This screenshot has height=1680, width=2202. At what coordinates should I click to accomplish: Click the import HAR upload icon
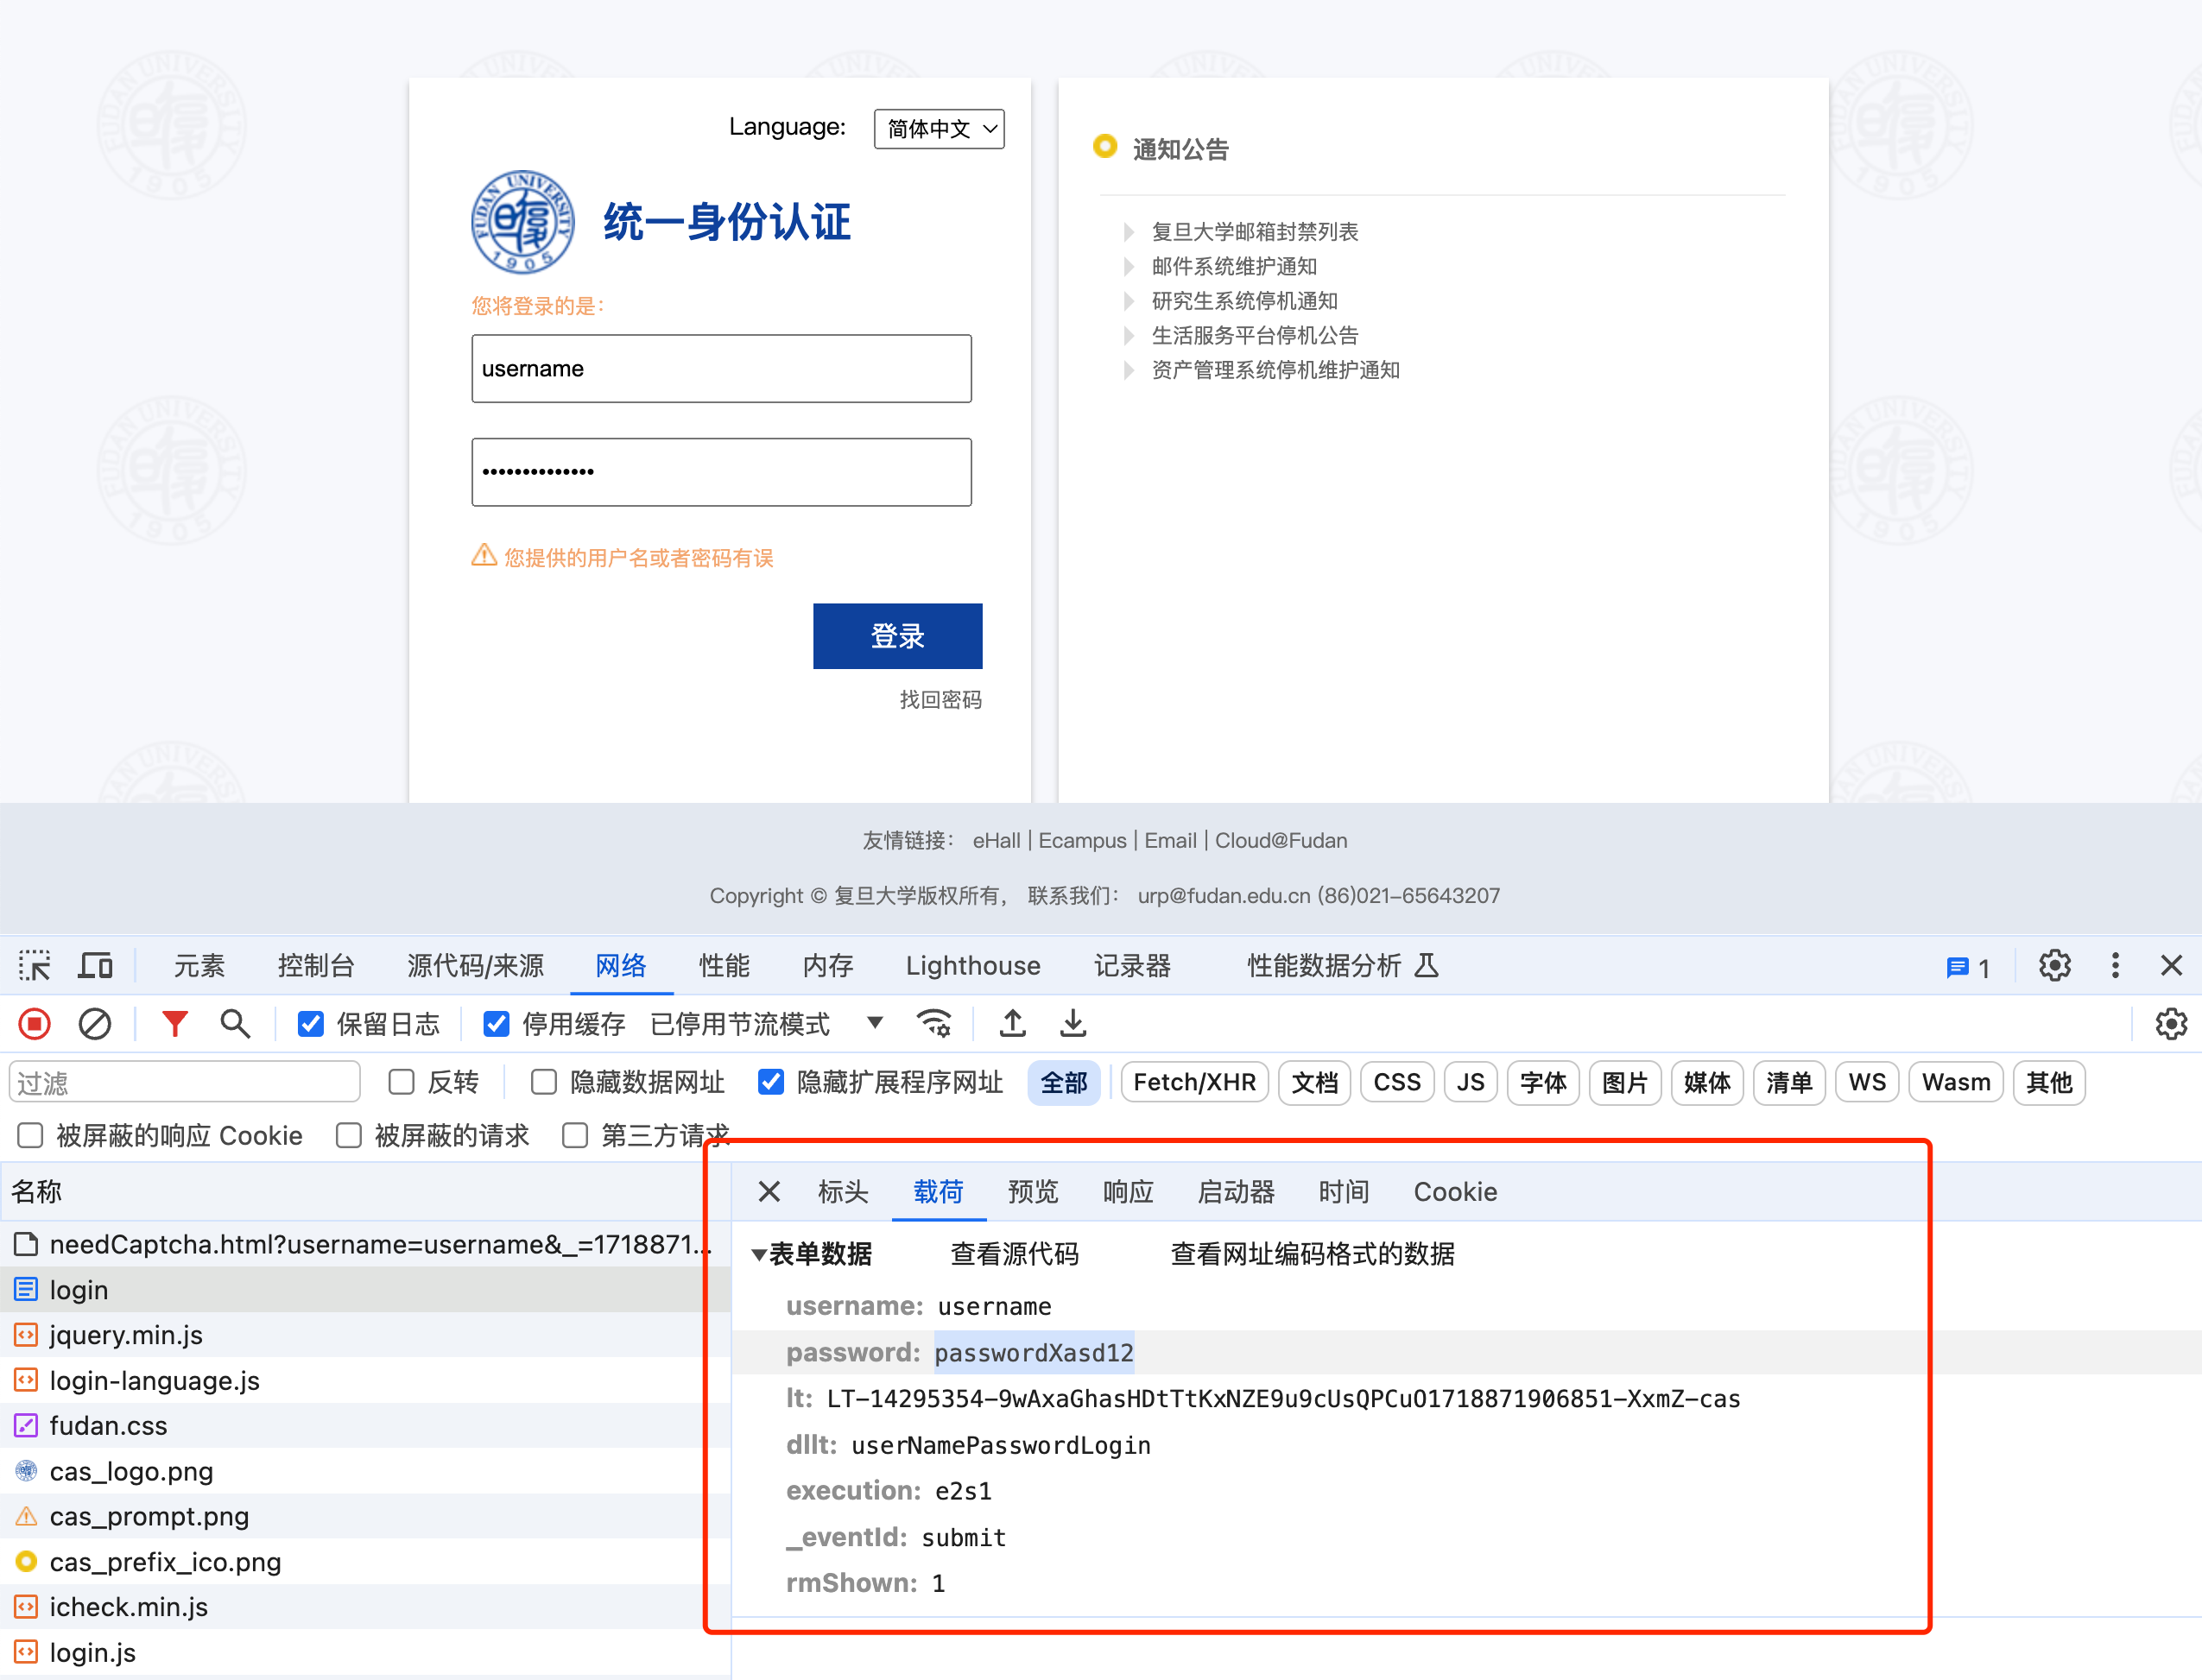(1013, 1024)
